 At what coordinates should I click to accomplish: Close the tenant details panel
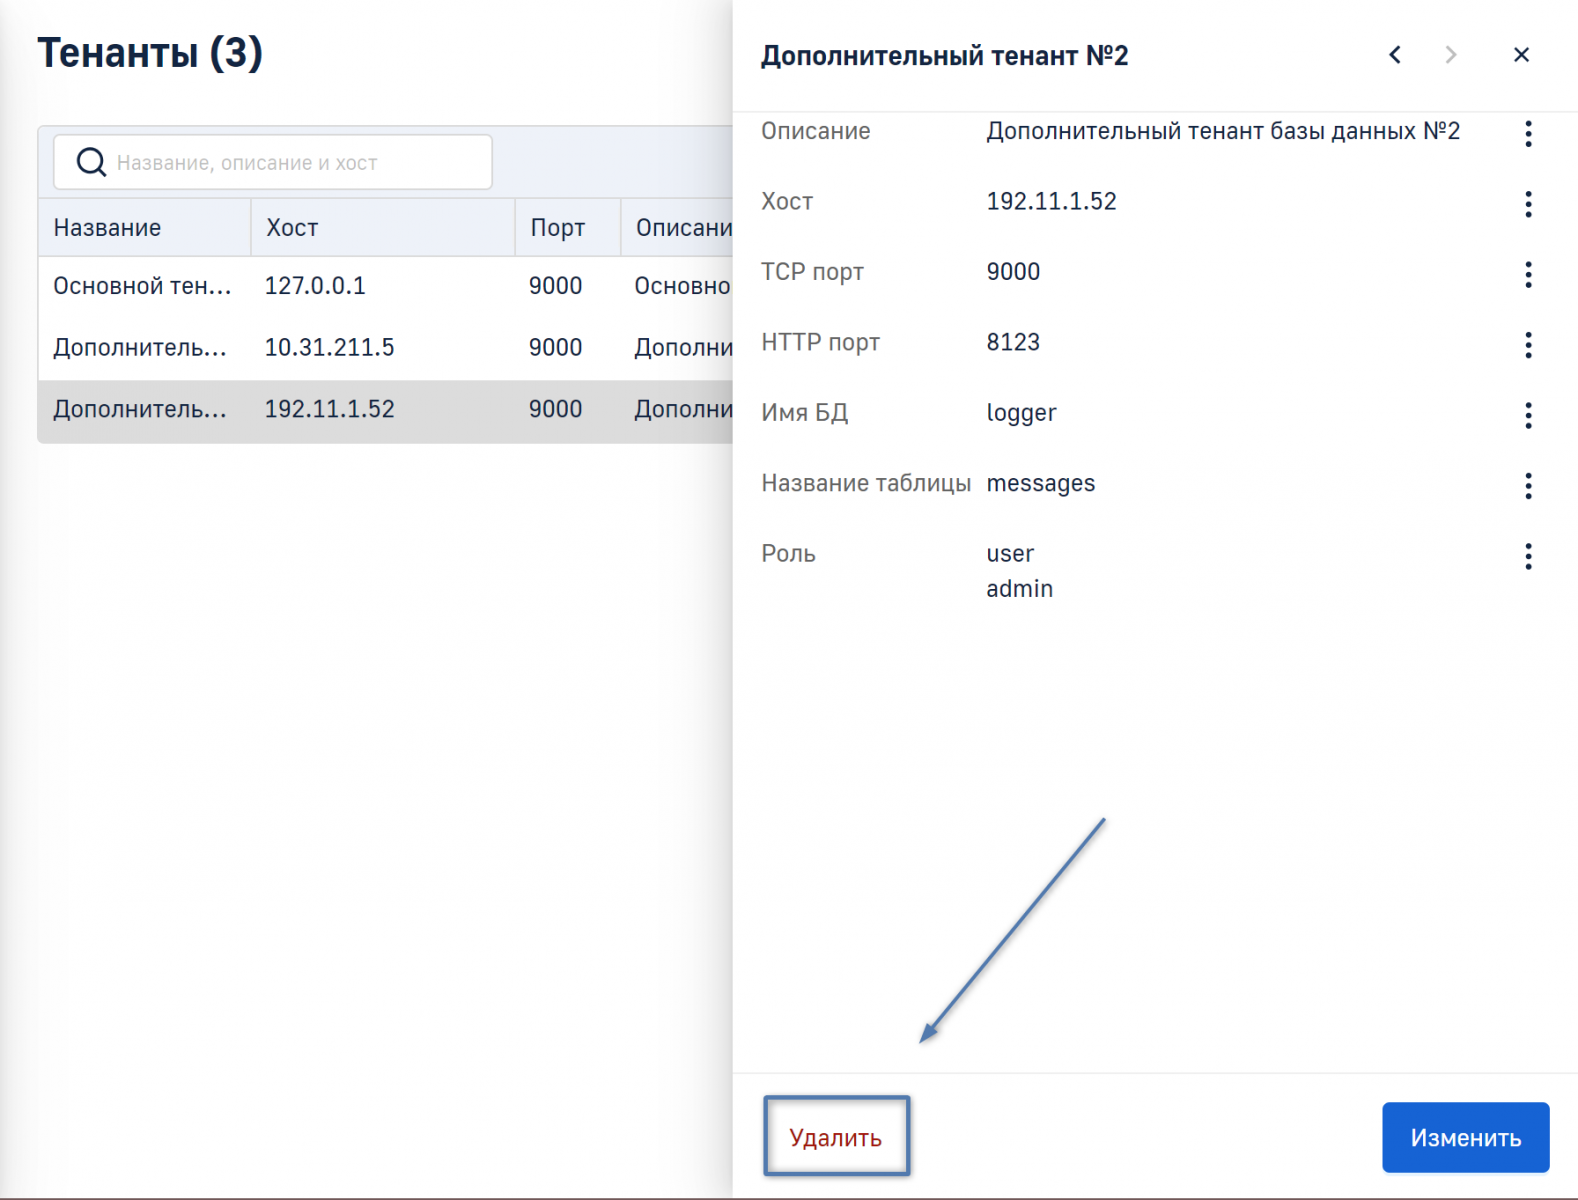click(1521, 55)
